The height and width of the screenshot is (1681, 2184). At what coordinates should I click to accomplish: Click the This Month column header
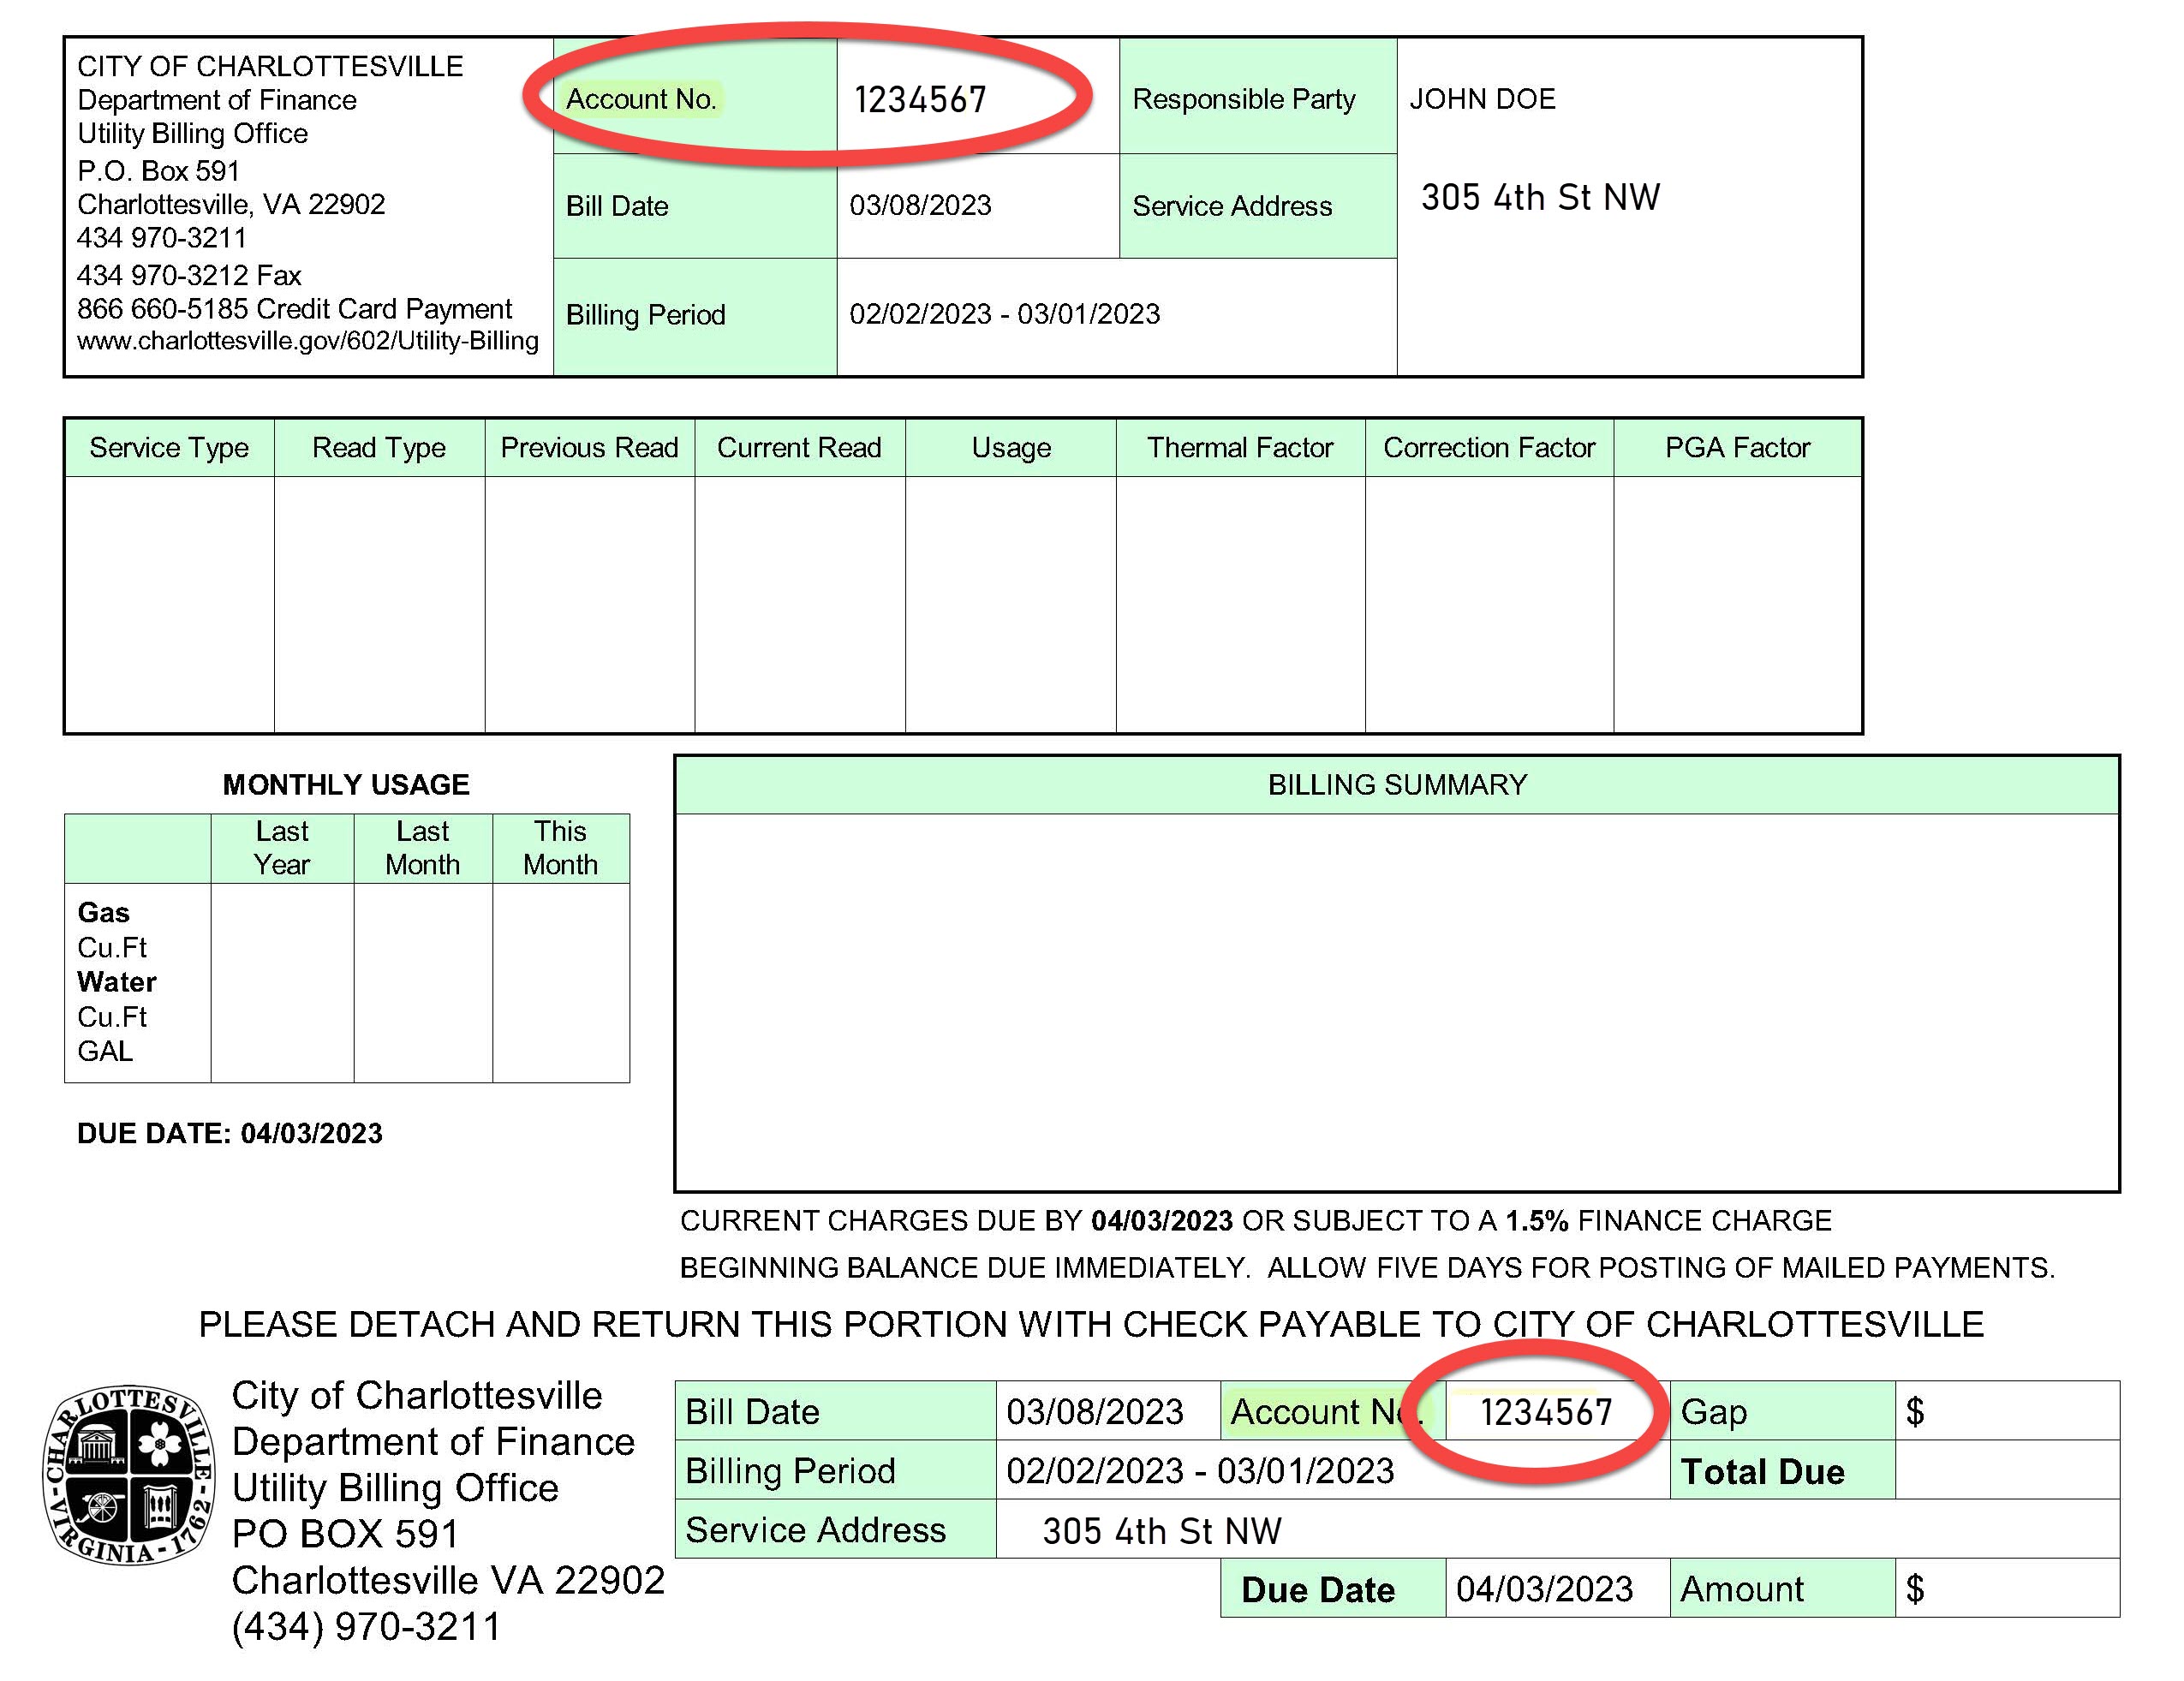pos(560,848)
